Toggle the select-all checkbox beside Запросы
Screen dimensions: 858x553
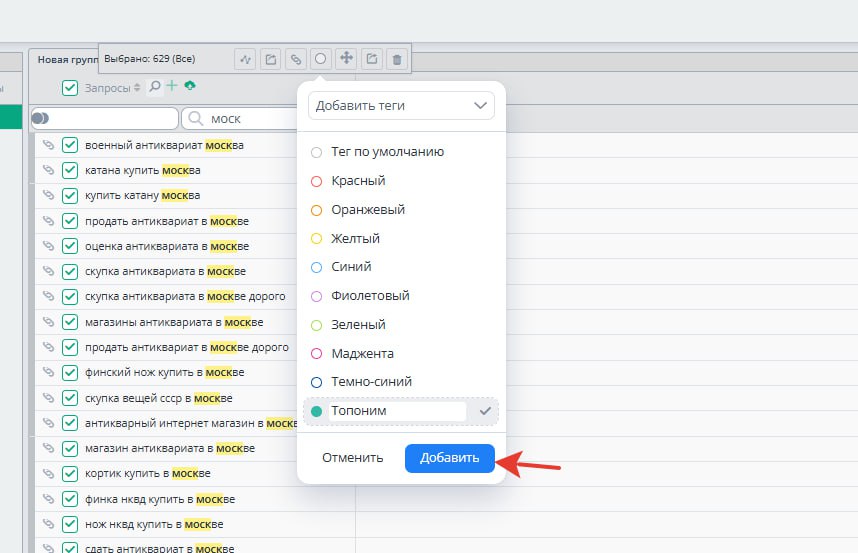tap(70, 88)
